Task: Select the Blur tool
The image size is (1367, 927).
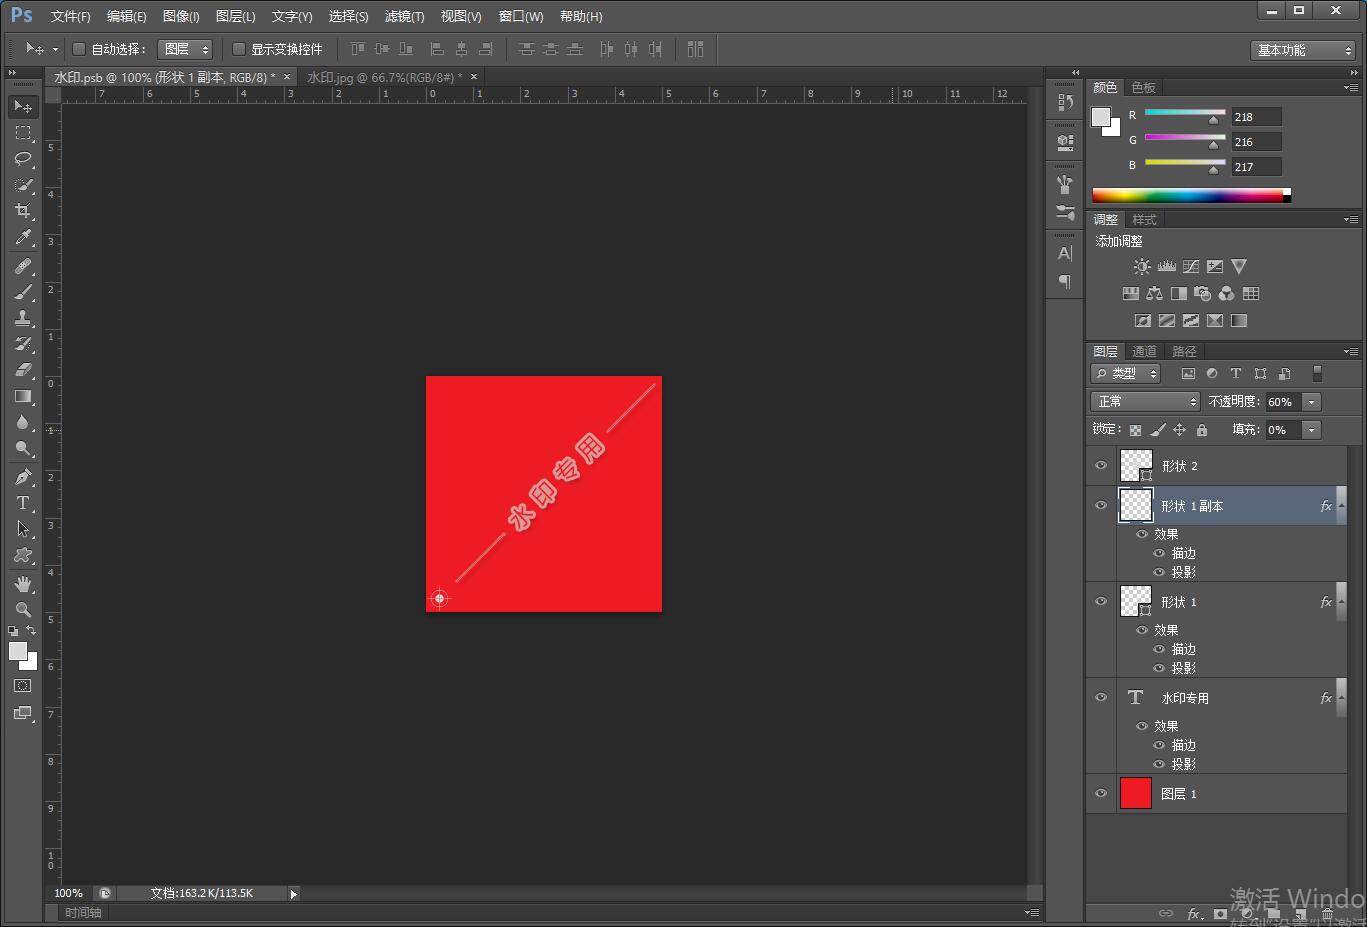Action: [x=23, y=422]
